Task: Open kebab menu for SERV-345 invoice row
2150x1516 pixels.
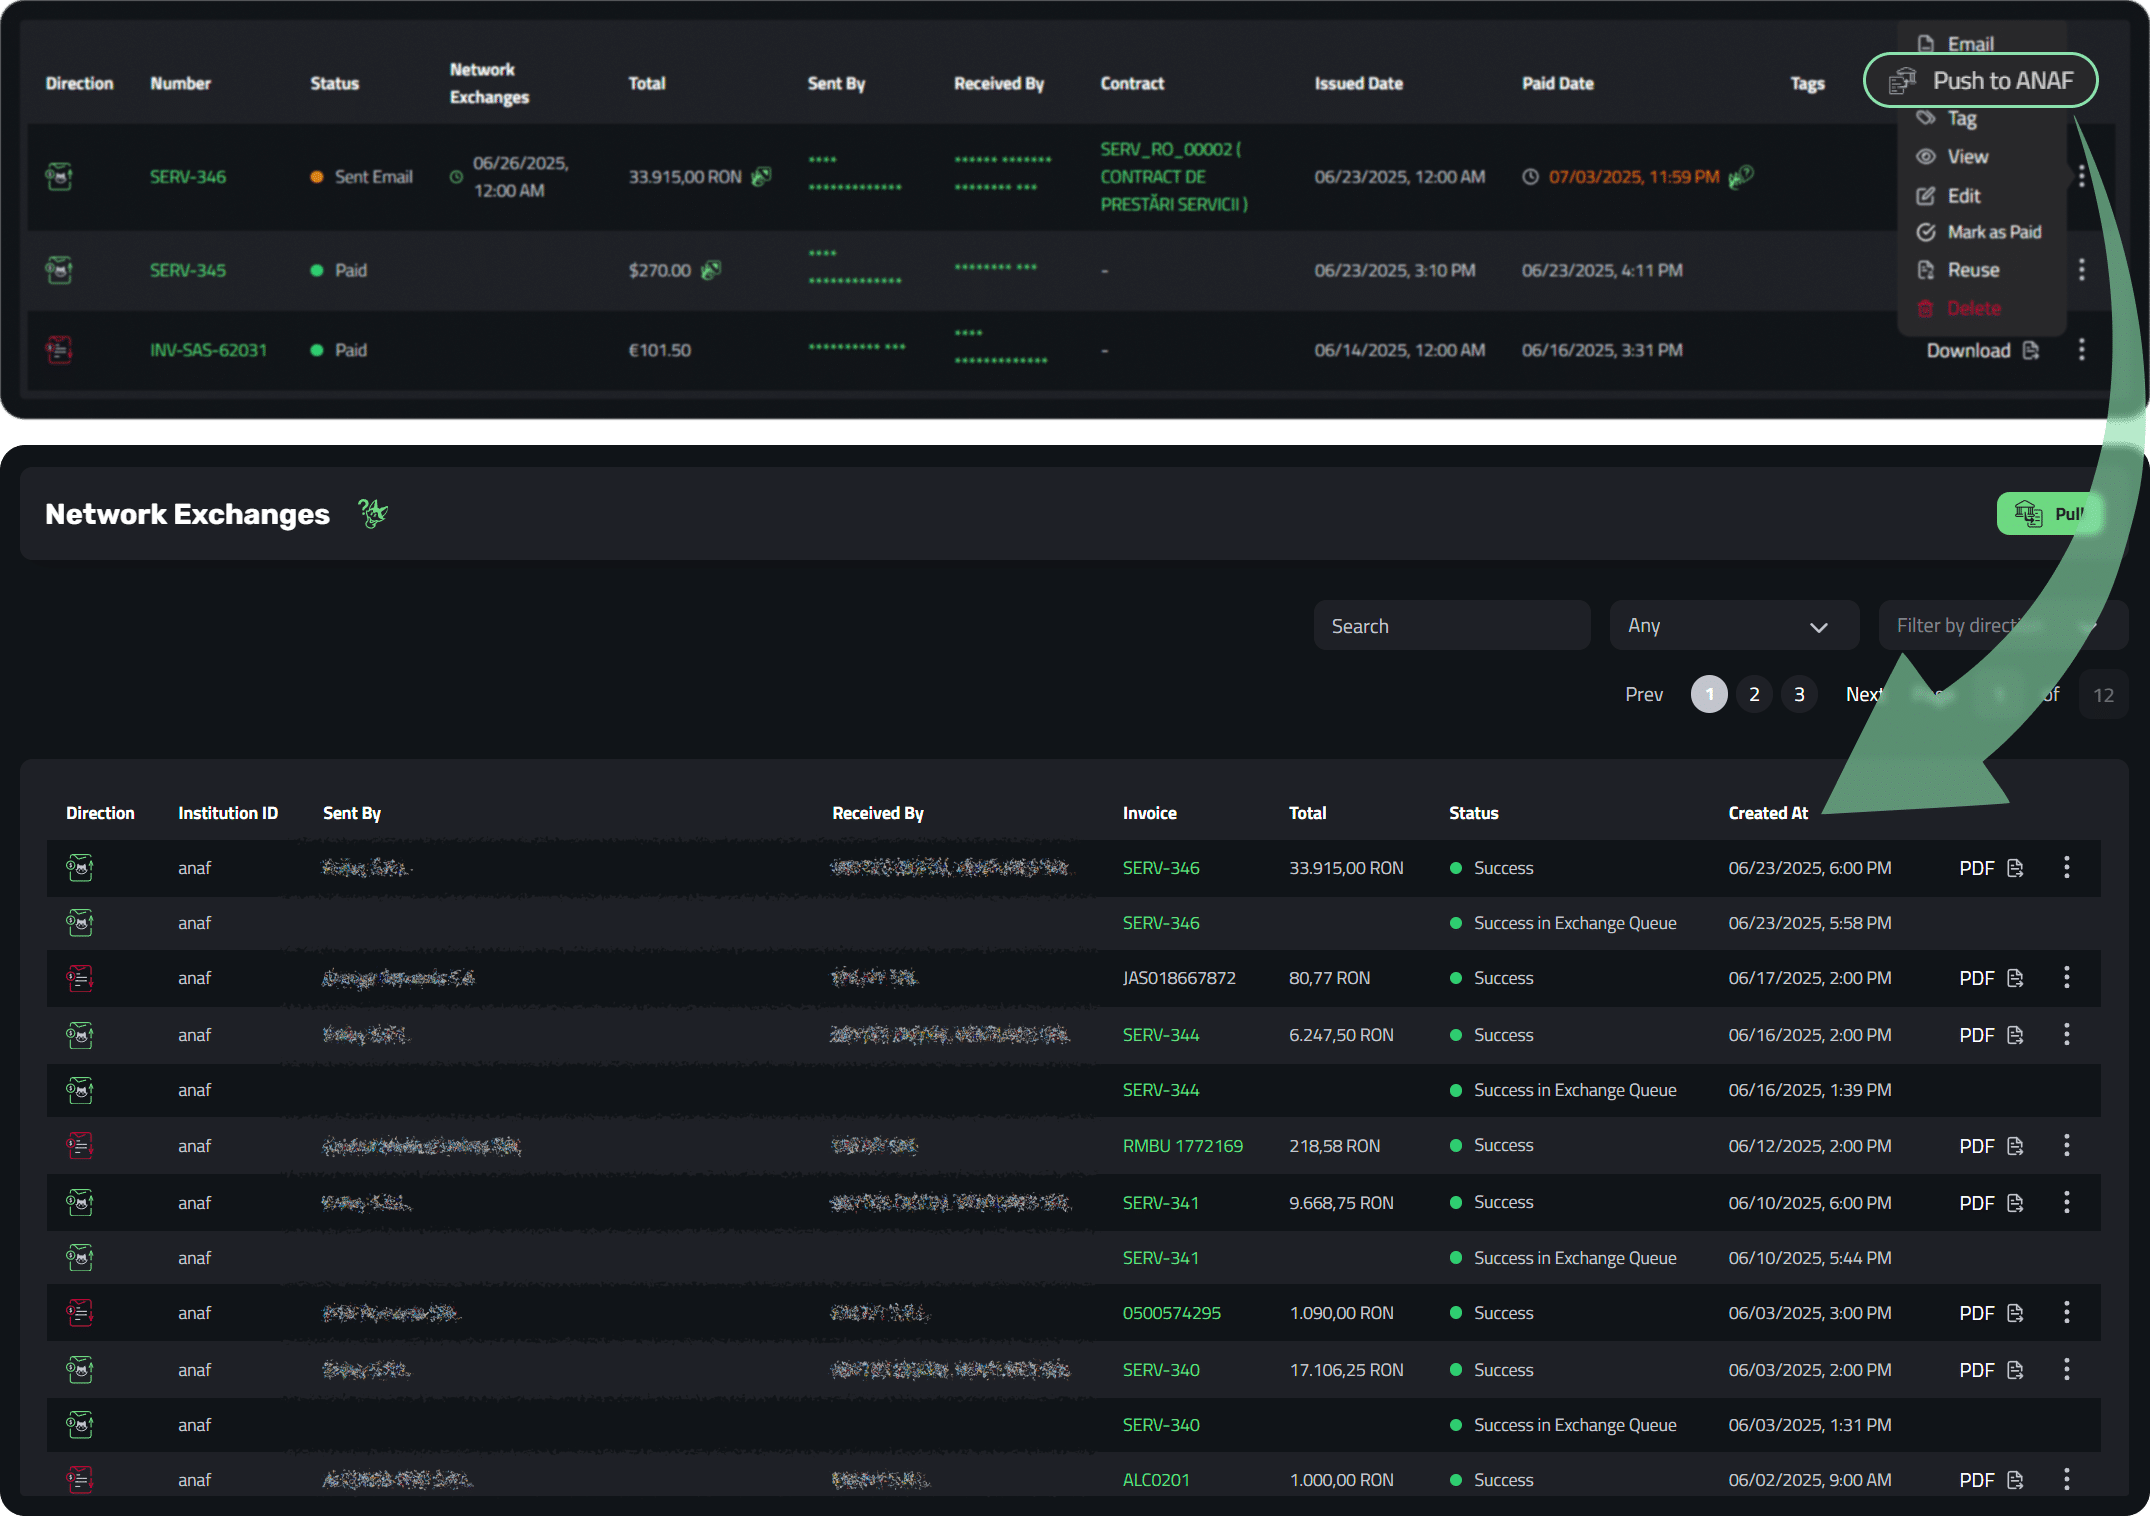Action: [2081, 270]
